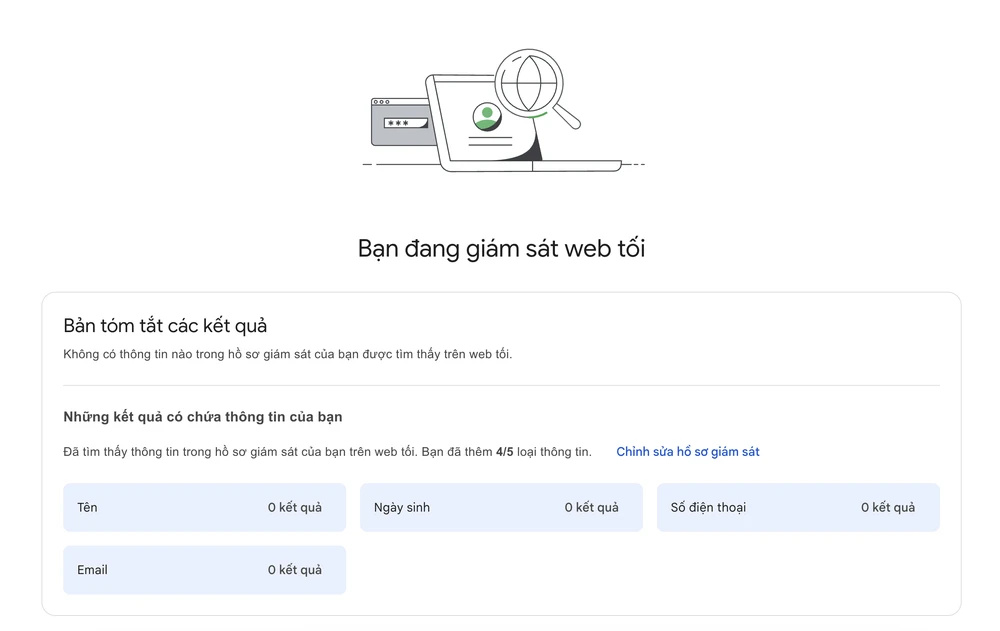Click the laptop profile avatar graphic
1000x631 pixels.
tap(486, 118)
